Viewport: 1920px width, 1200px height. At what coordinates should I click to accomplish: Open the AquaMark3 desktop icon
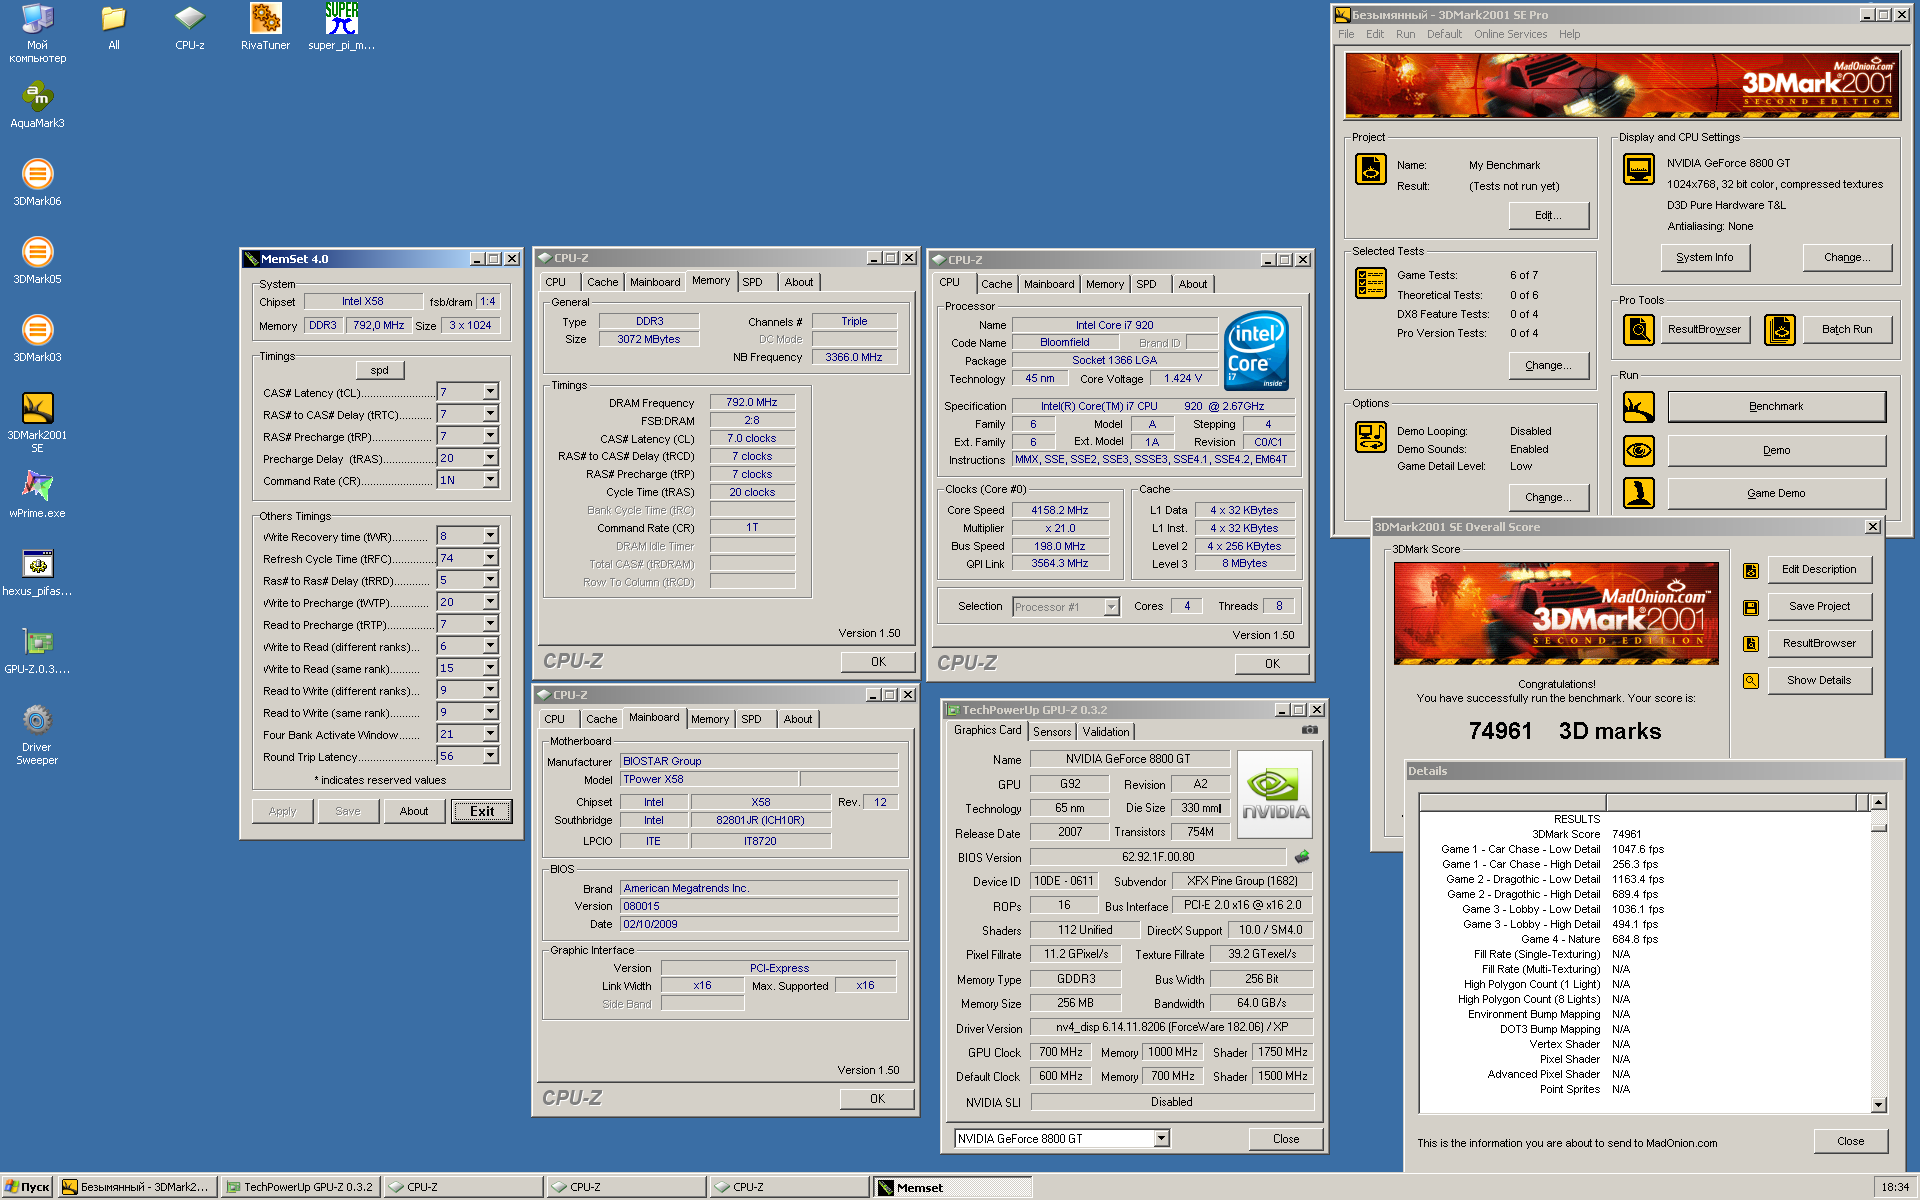click(x=37, y=105)
